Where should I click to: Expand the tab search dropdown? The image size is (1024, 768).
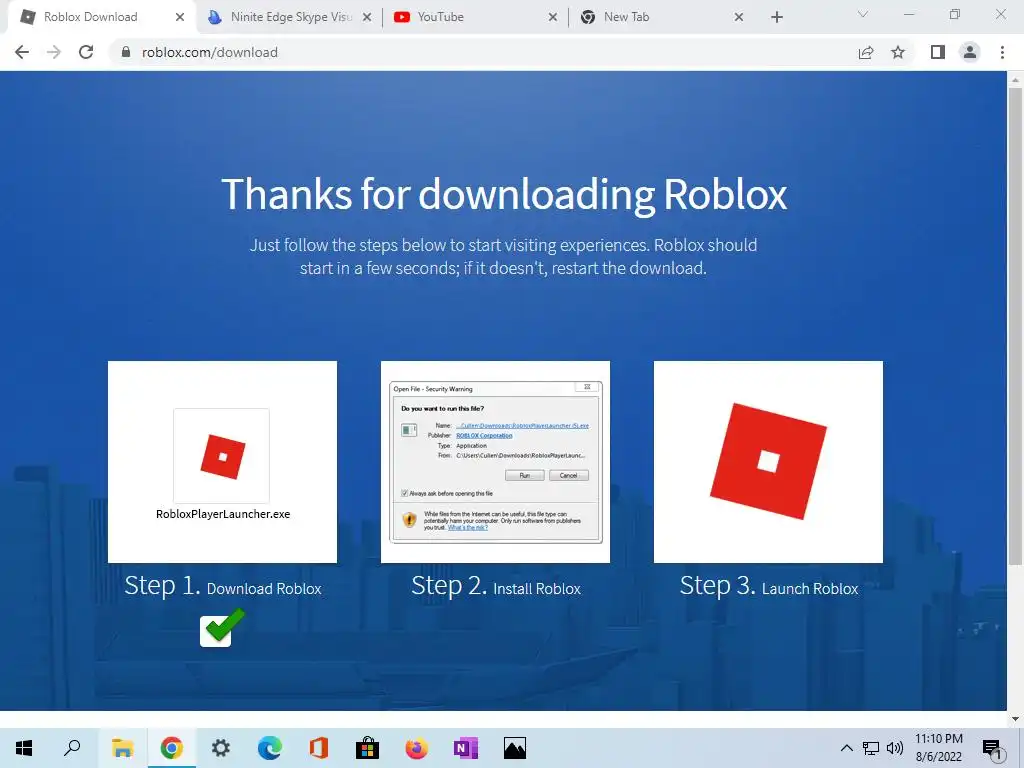pos(863,14)
